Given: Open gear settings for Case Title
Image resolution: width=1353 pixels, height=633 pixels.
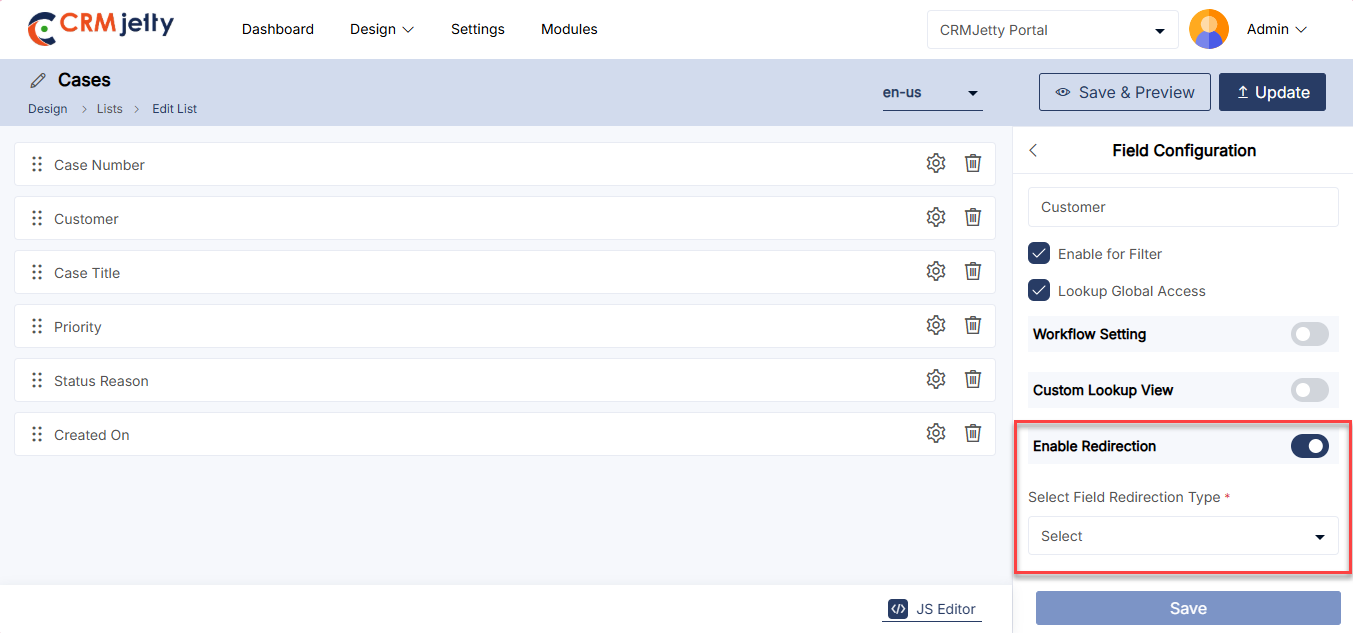Looking at the screenshot, I should [x=935, y=272].
